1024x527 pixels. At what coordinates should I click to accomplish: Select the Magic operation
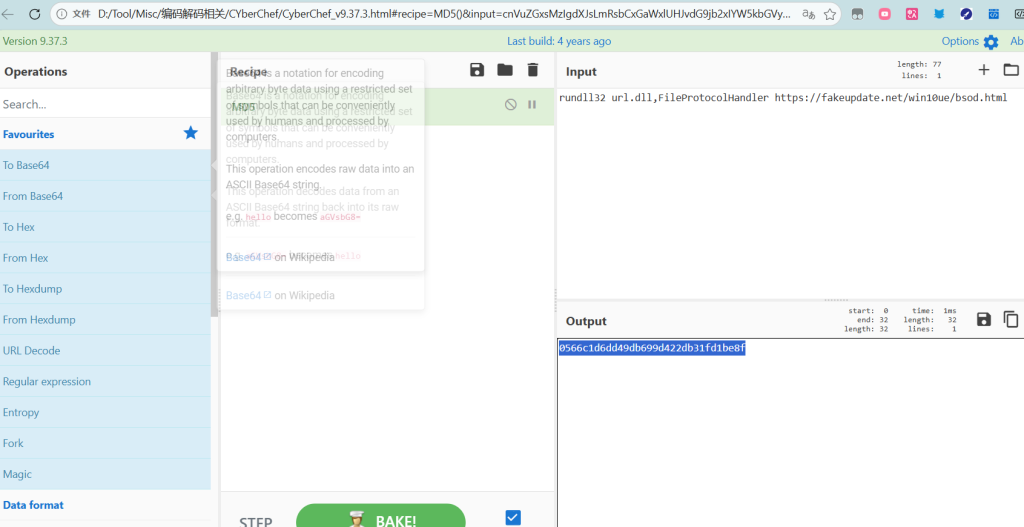pyautogui.click(x=17, y=474)
